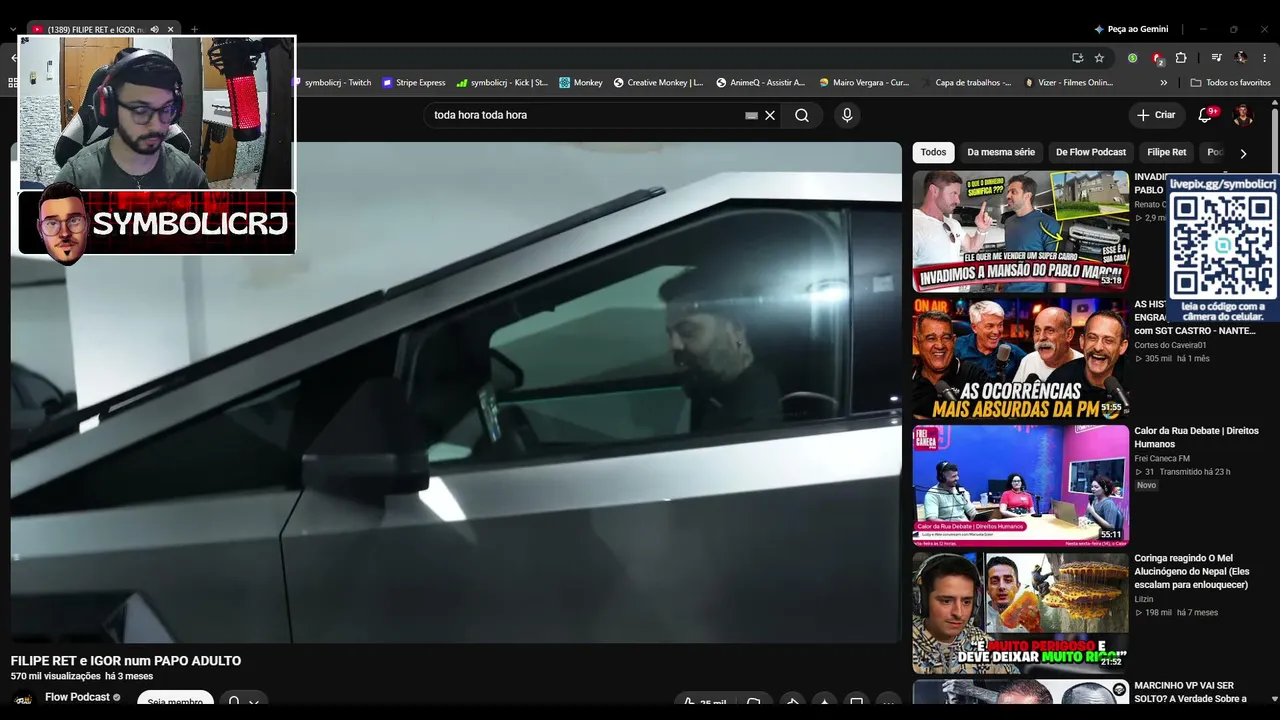This screenshot has height=720, width=1280.
Task: Click the red extension icon with badge 2
Action: (x=1157, y=58)
